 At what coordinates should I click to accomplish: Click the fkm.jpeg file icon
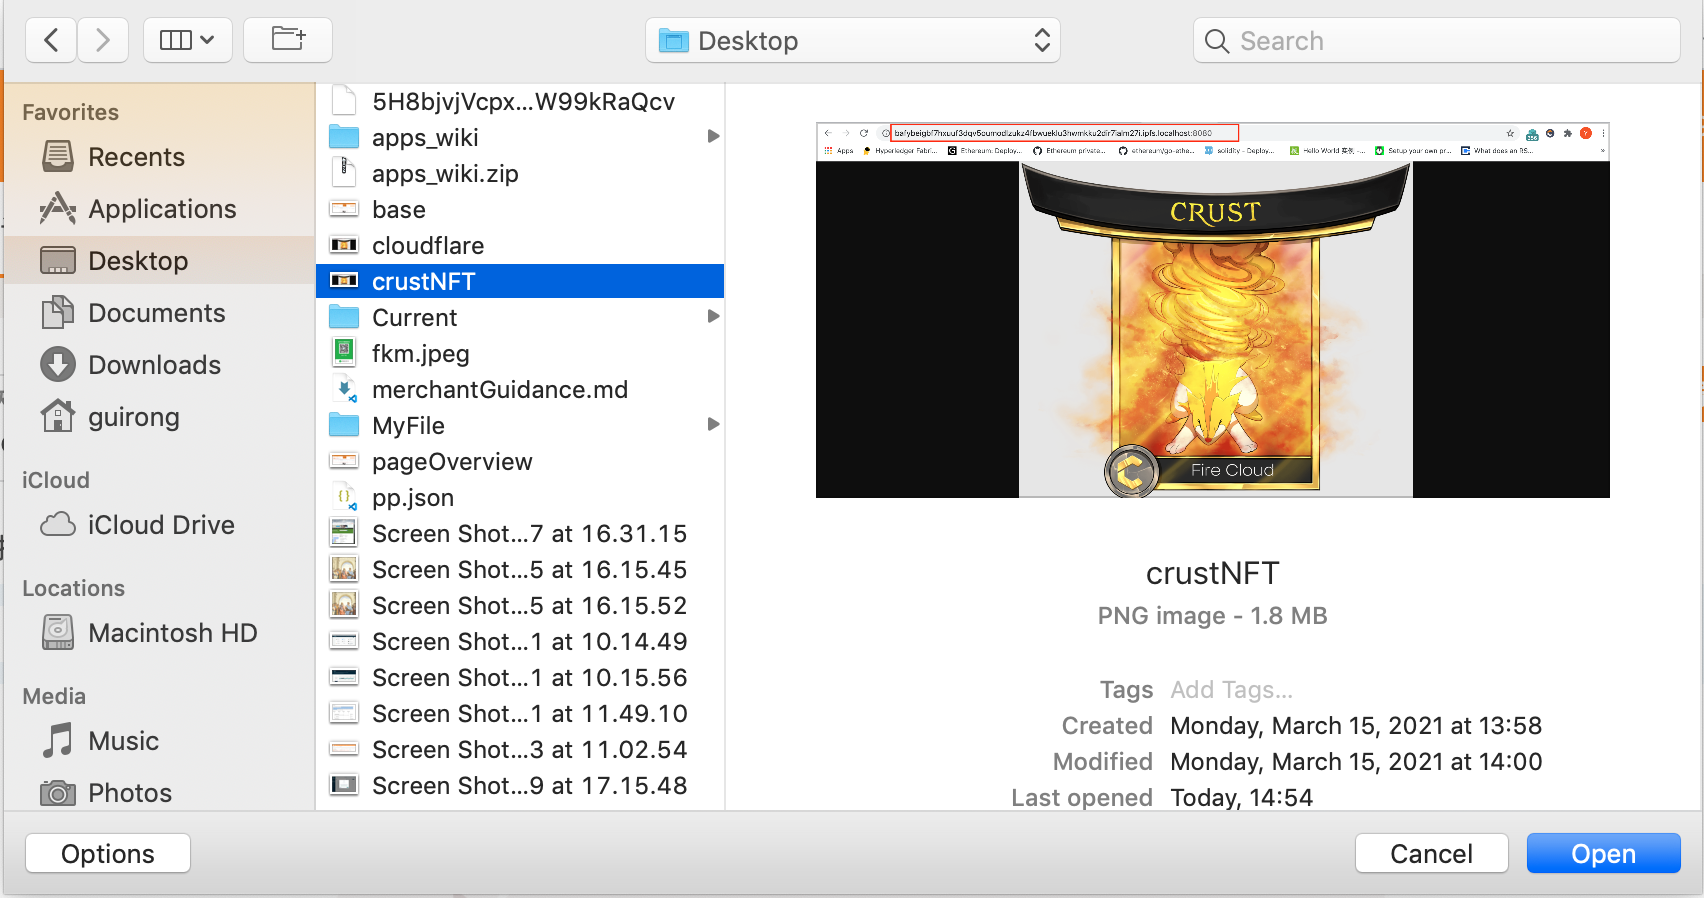[x=344, y=352]
